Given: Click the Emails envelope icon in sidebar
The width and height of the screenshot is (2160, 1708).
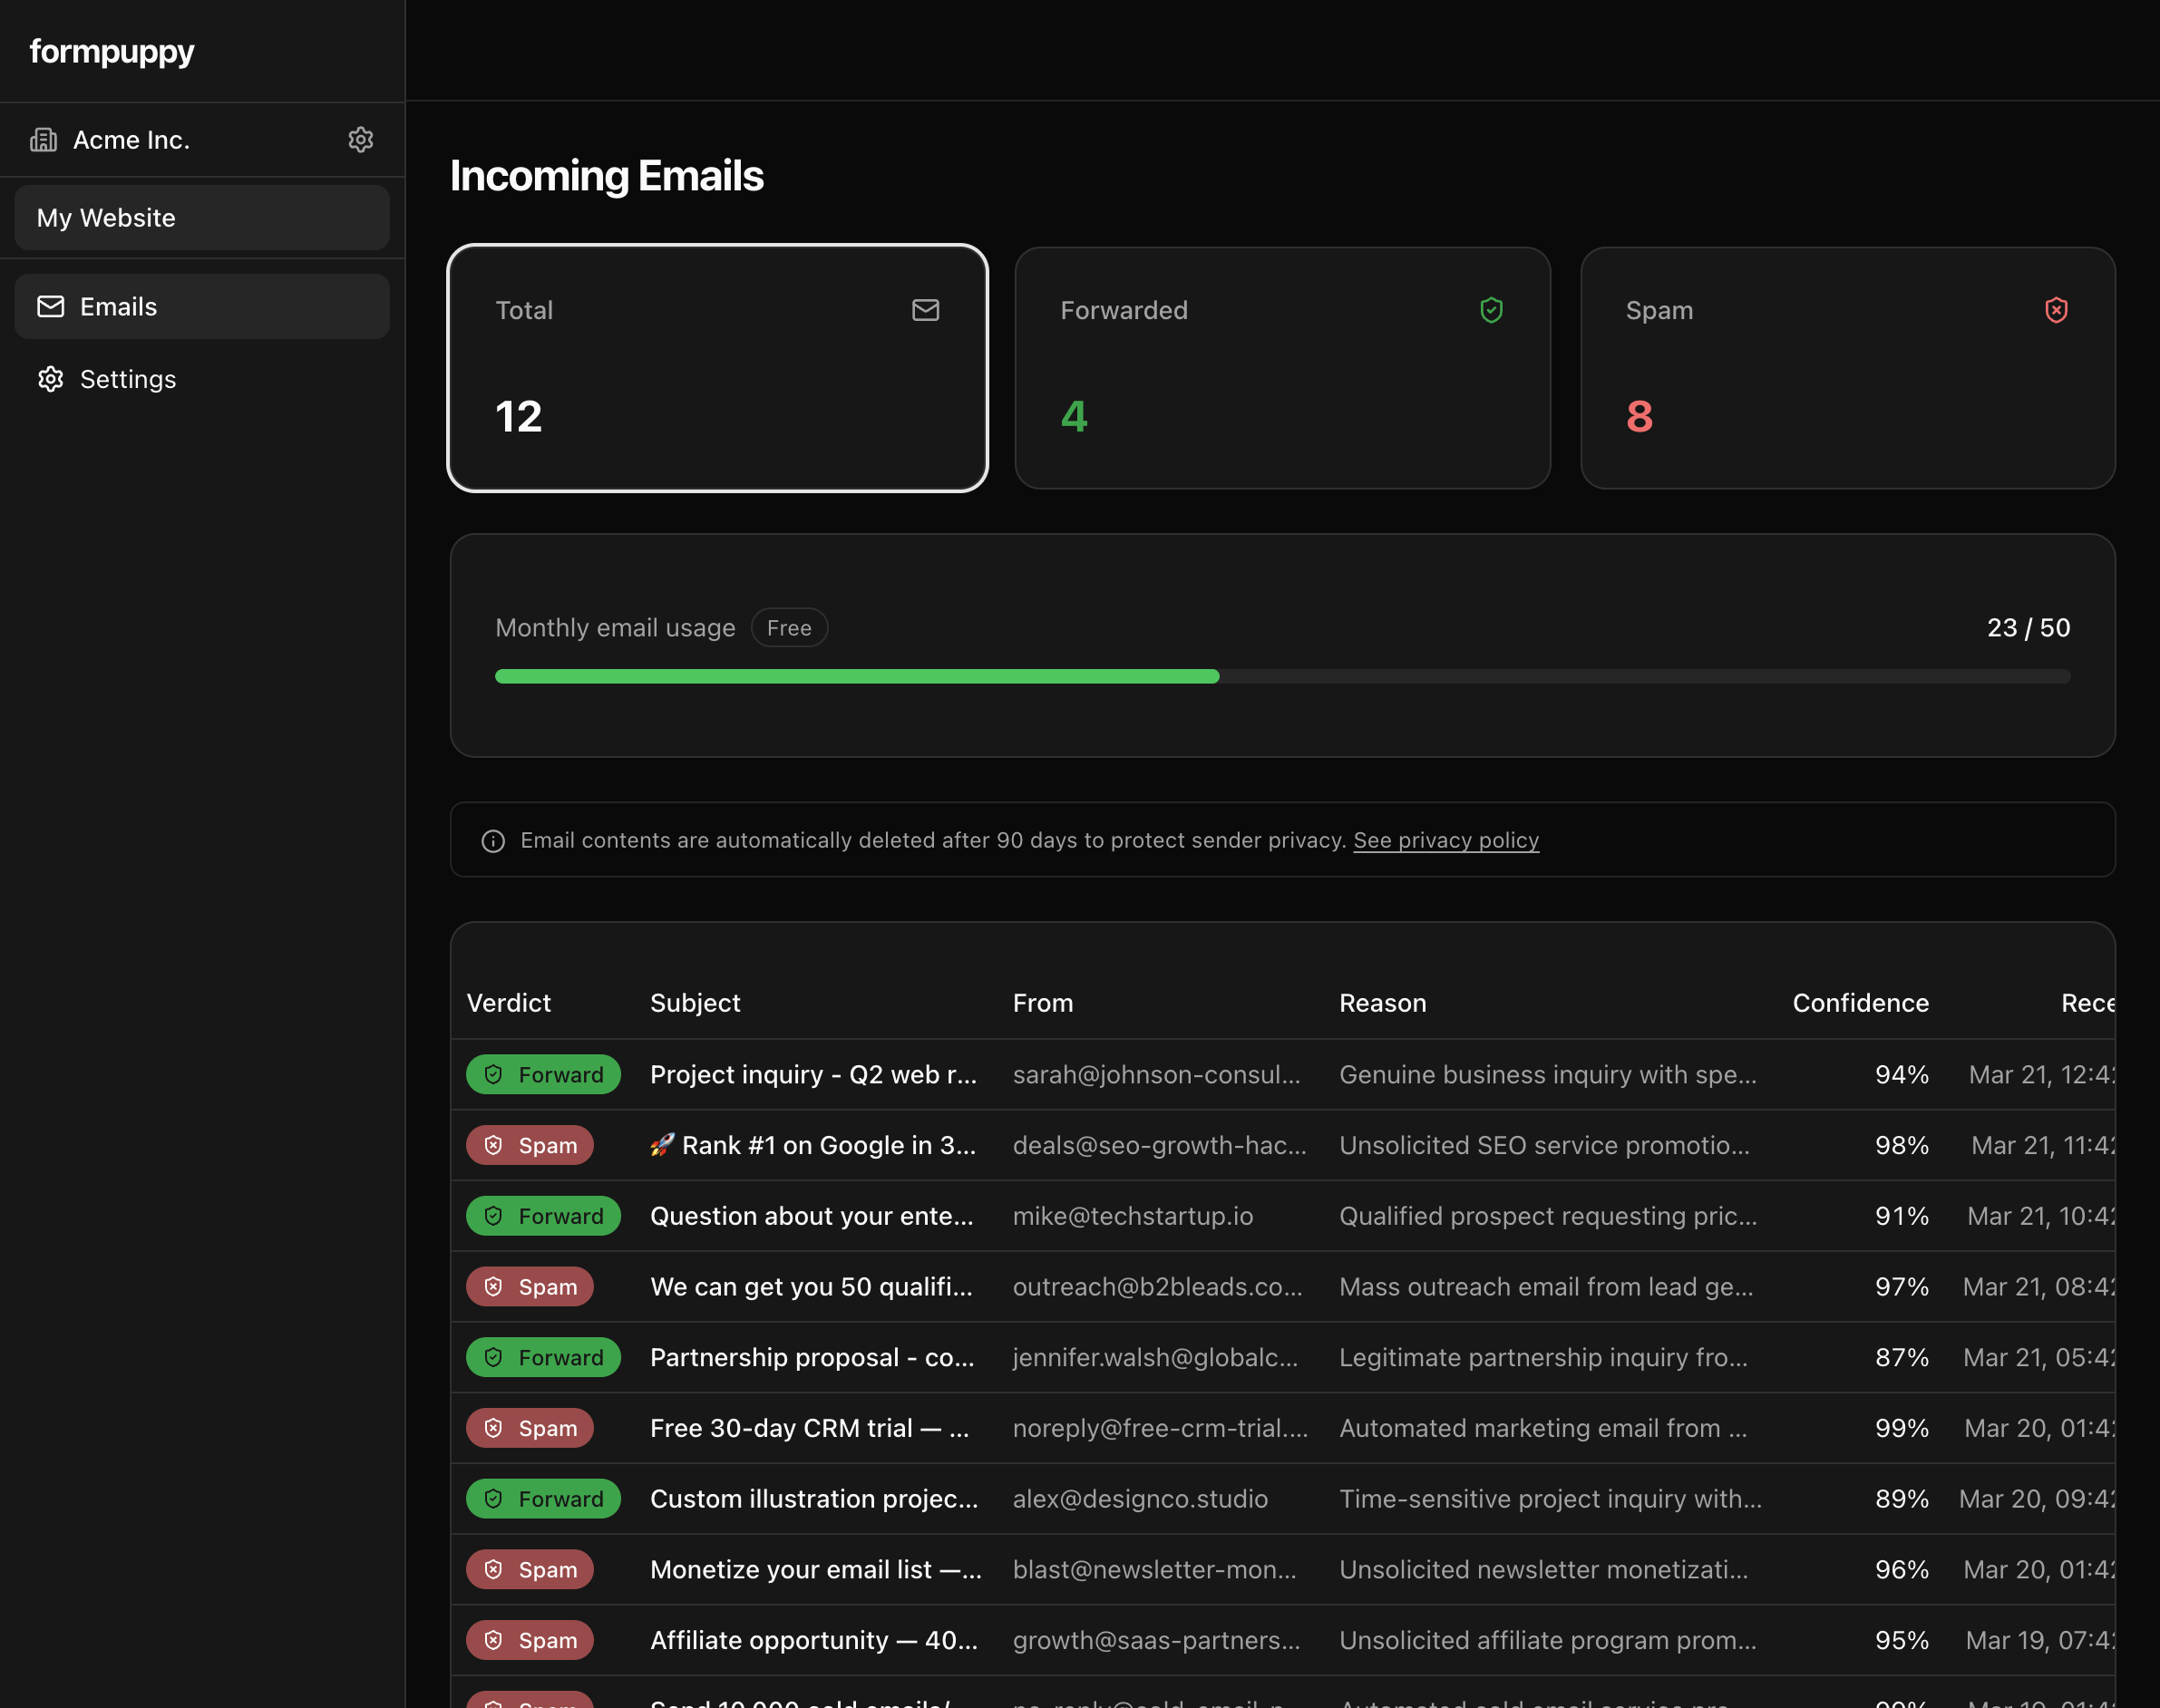Looking at the screenshot, I should 51,306.
